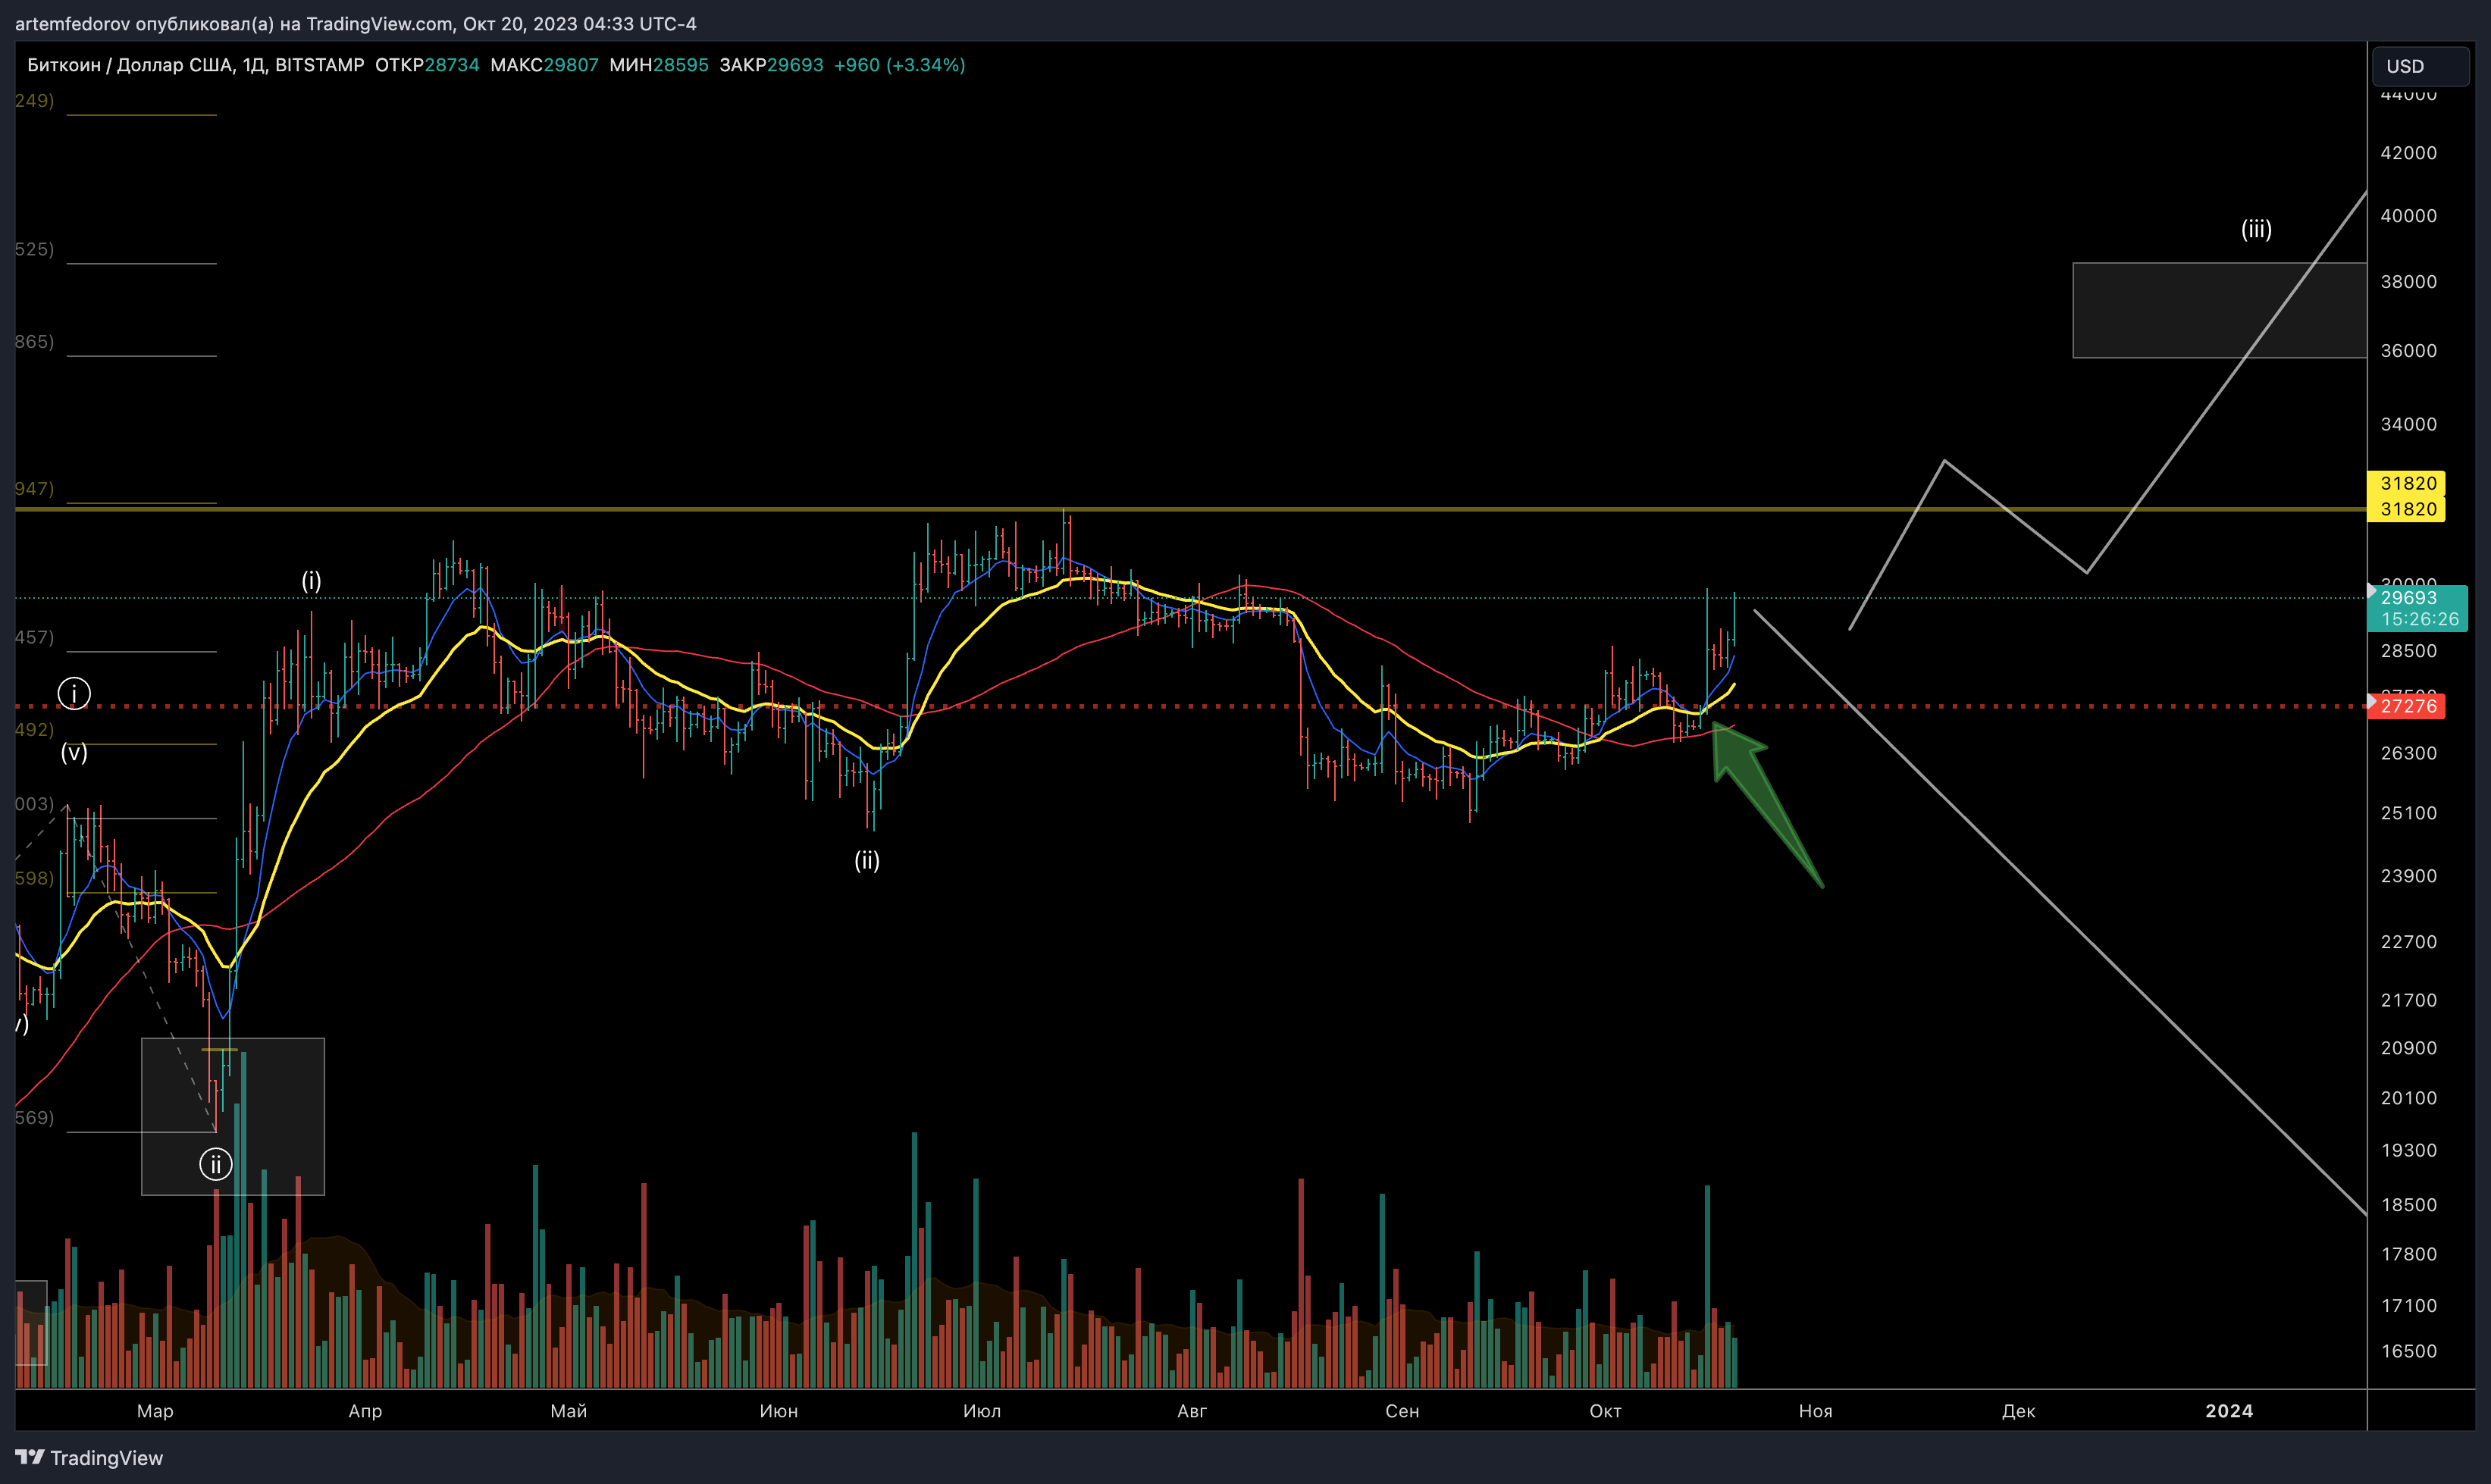Click the 17800 price scale label
Screen dimensions: 2491x1484
(2409, 1254)
